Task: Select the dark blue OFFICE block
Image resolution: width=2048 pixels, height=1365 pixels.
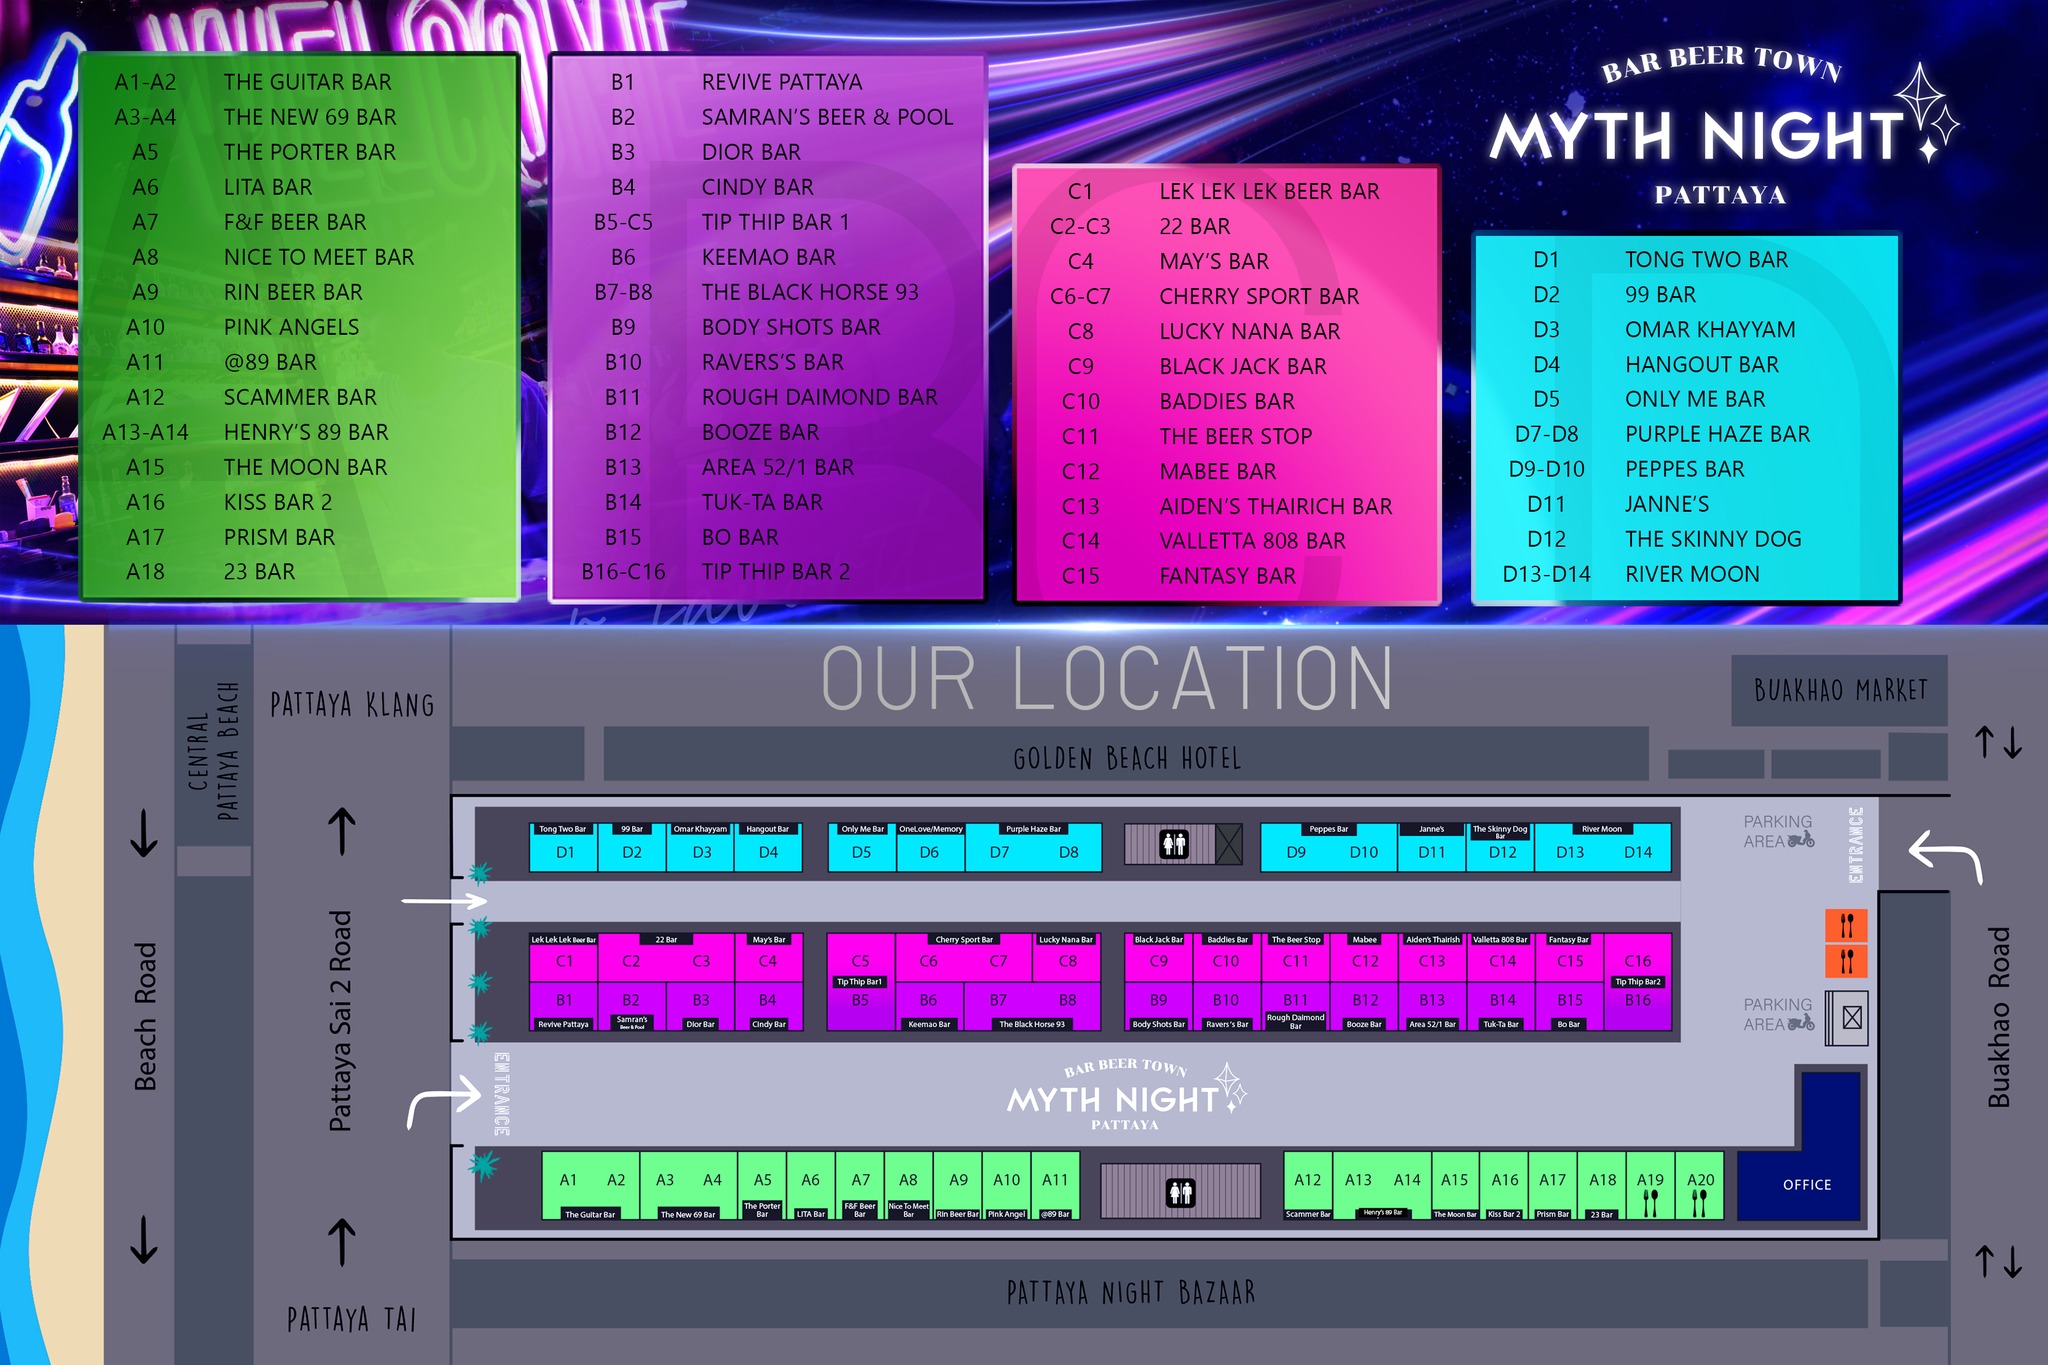Action: (x=1810, y=1185)
